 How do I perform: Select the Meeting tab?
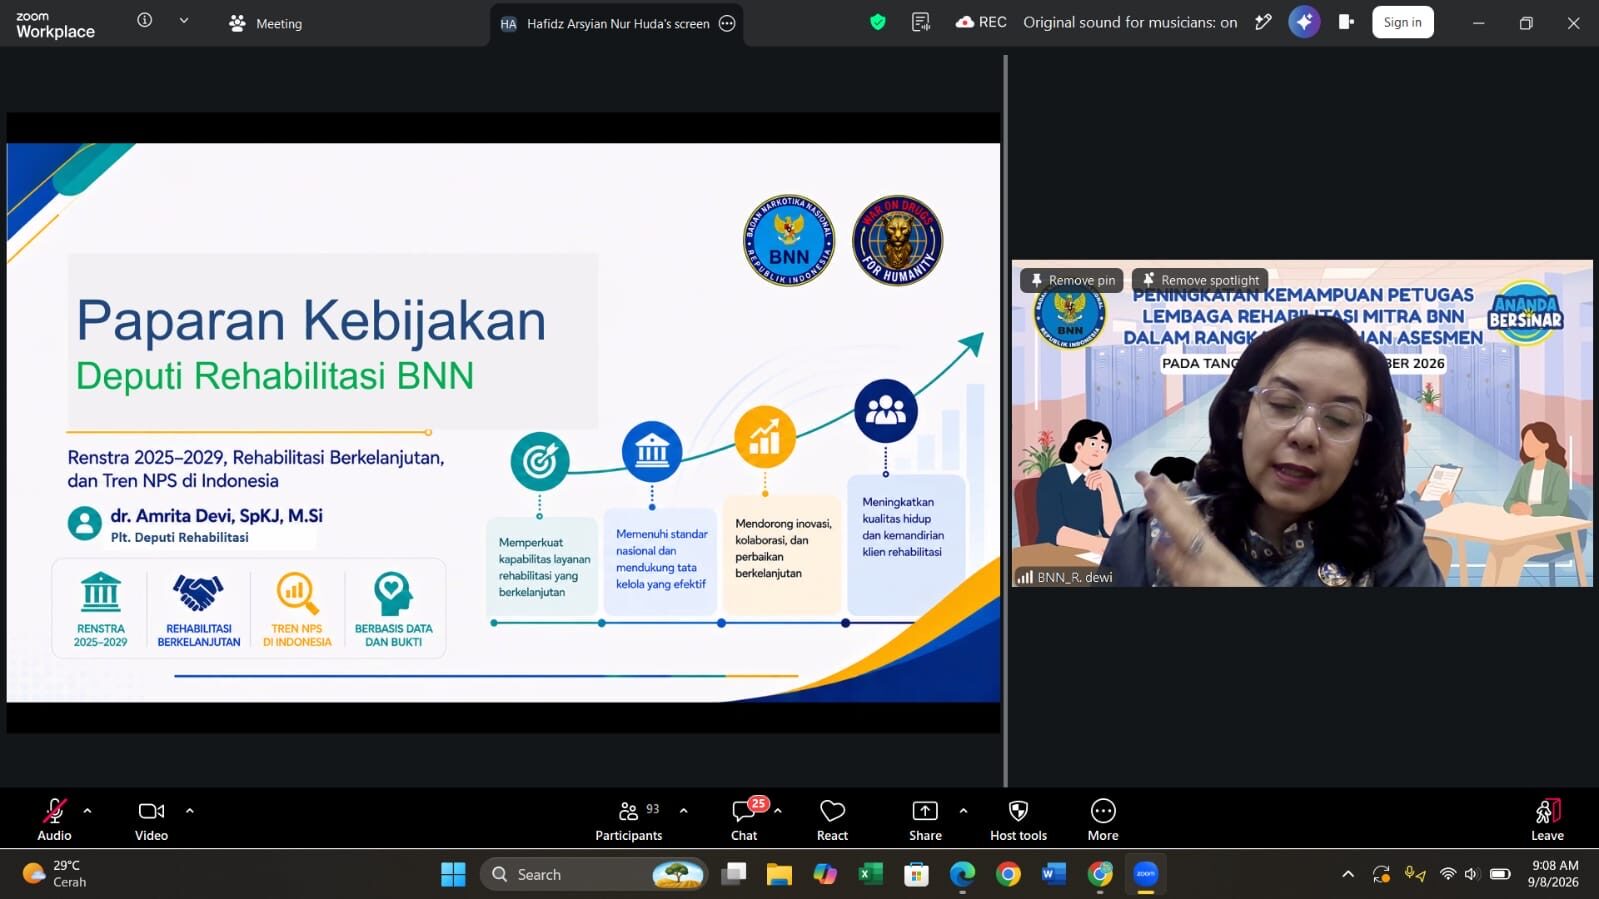(265, 23)
